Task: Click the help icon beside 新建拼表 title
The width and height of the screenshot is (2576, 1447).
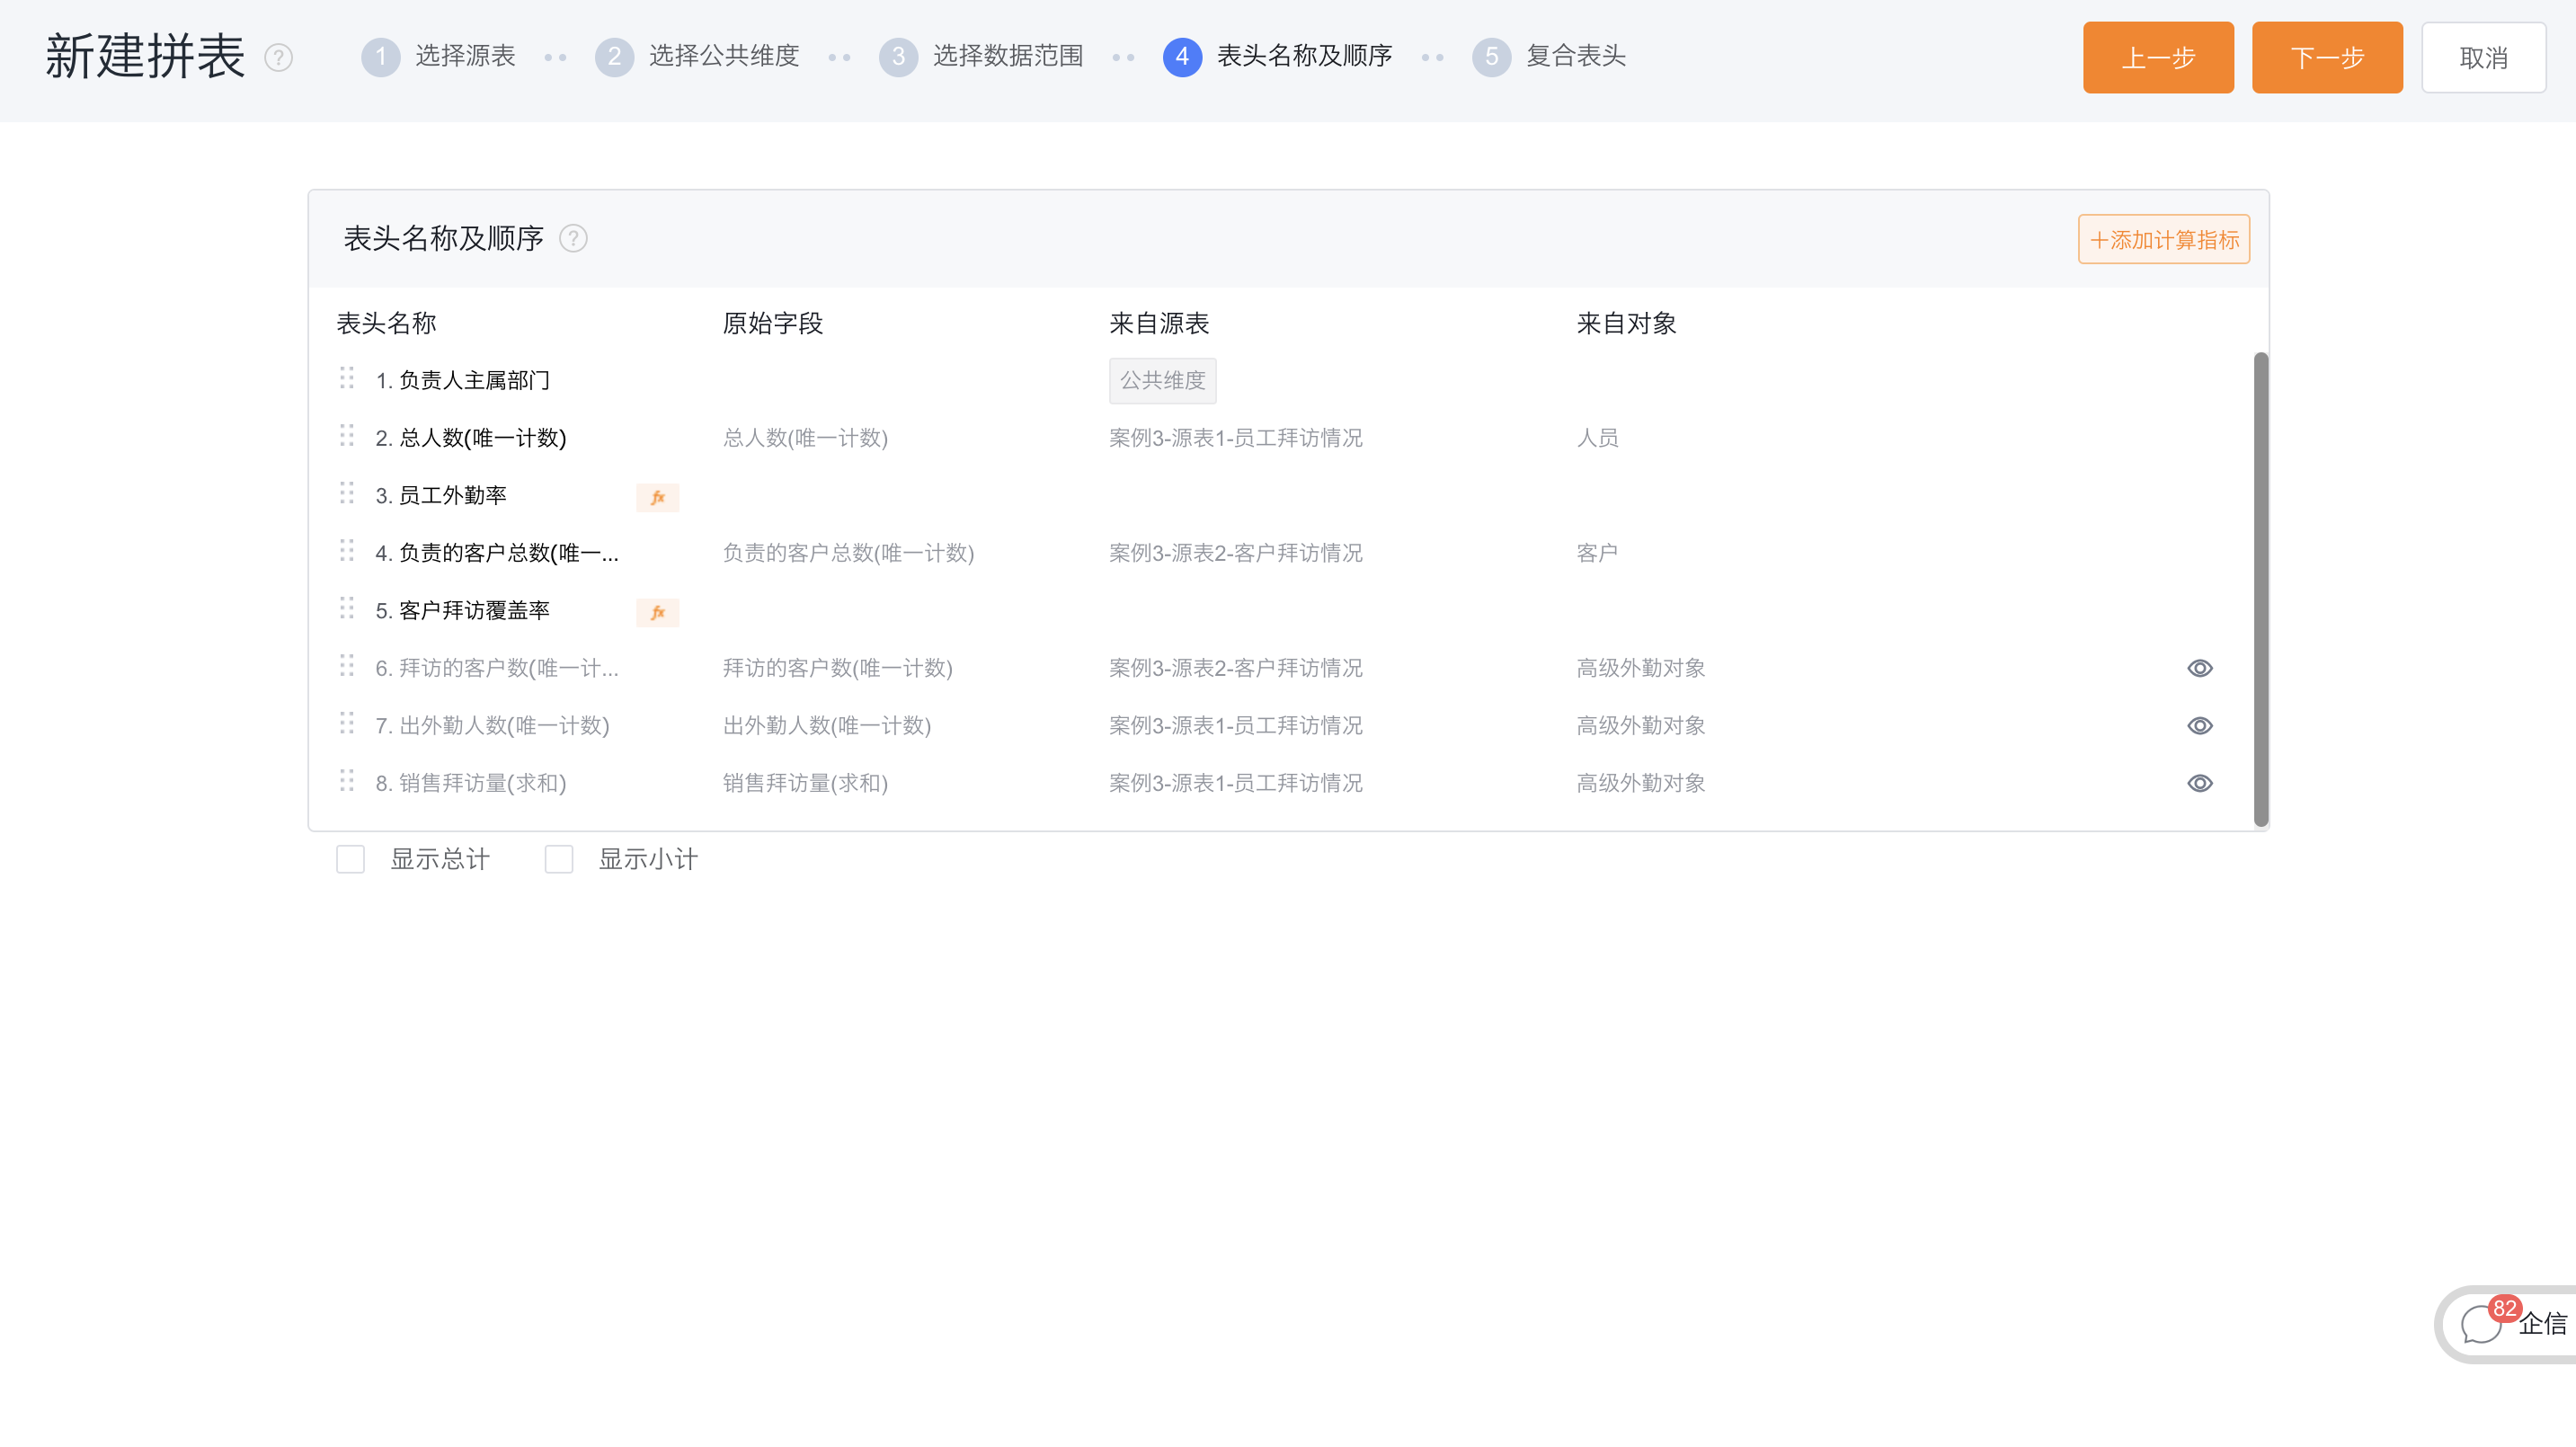Action: point(278,58)
